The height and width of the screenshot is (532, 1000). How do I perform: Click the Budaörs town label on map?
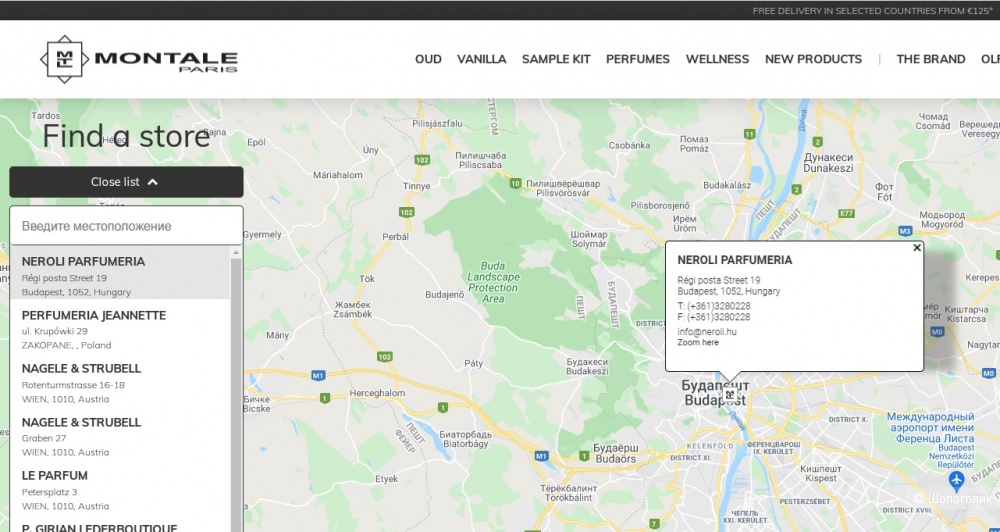(615, 453)
